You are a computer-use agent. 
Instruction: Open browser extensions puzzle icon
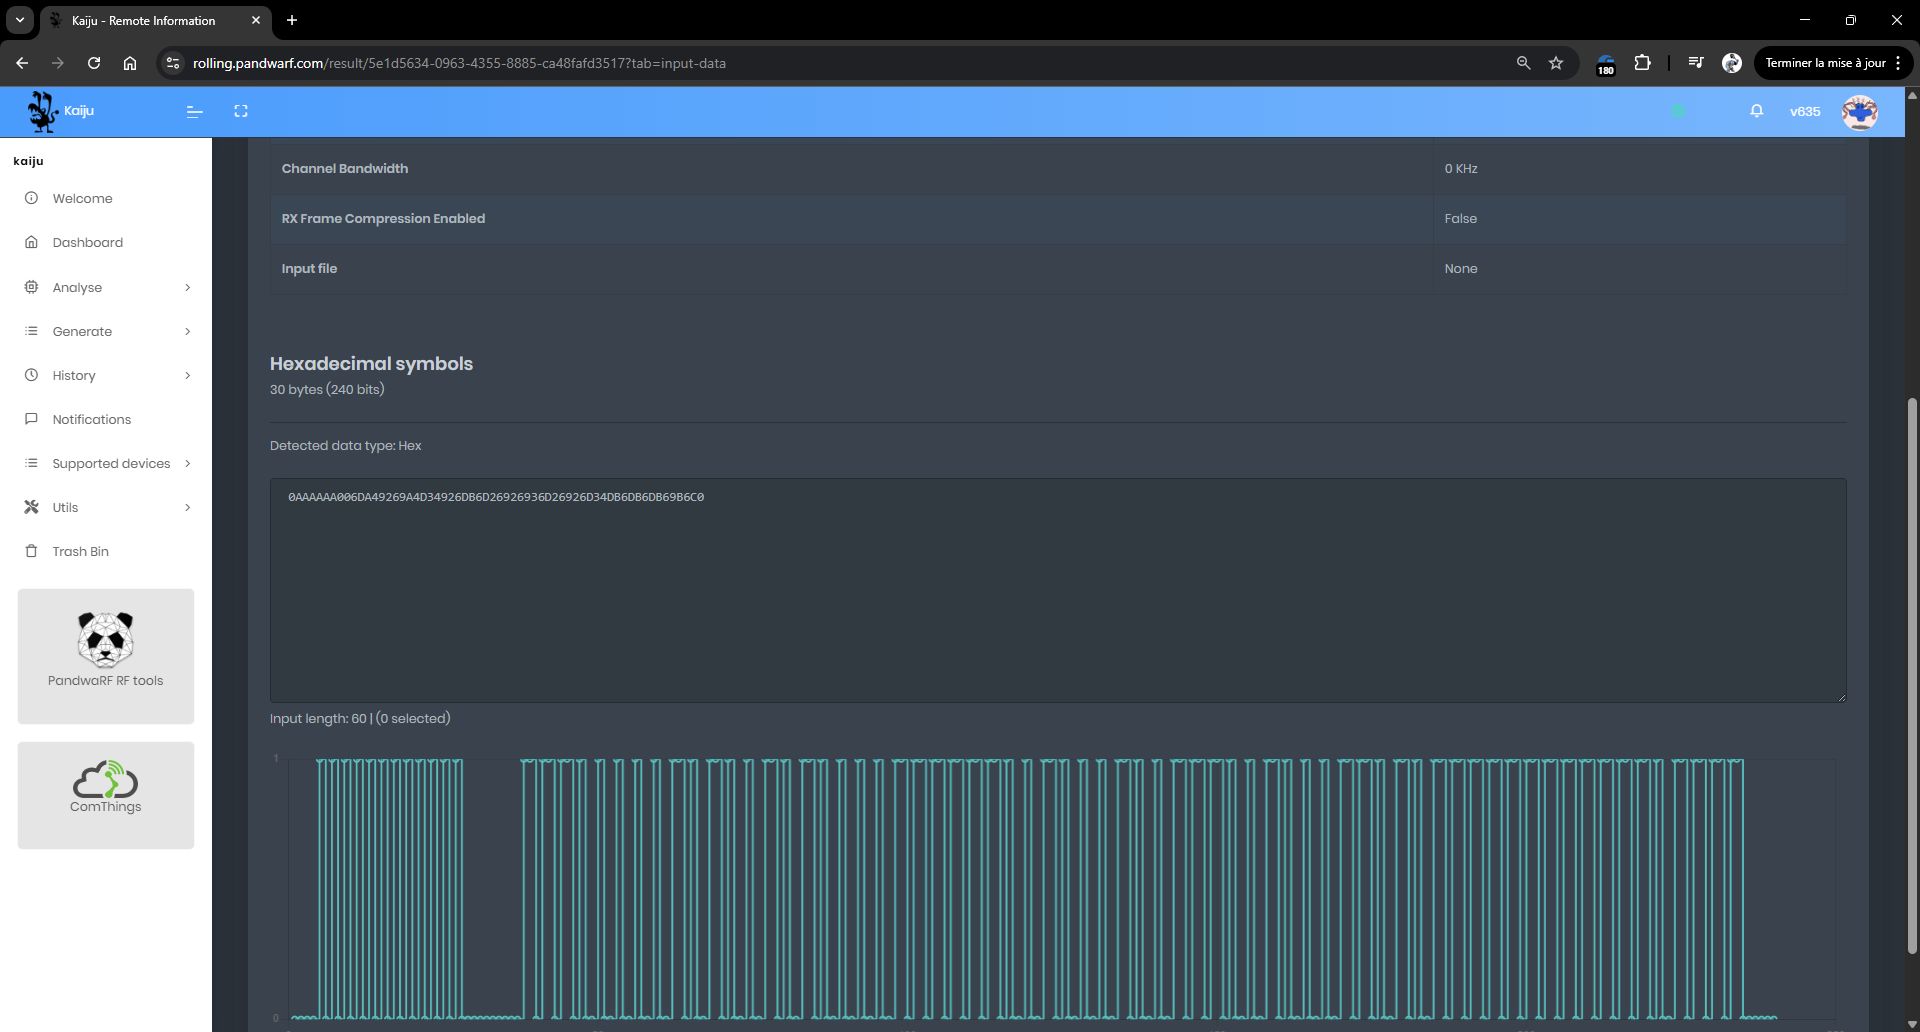coord(1642,63)
